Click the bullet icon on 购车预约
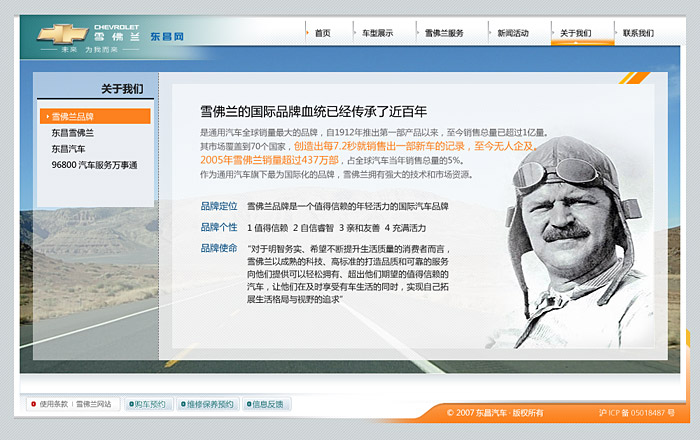The width and height of the screenshot is (700, 440). coord(132,404)
